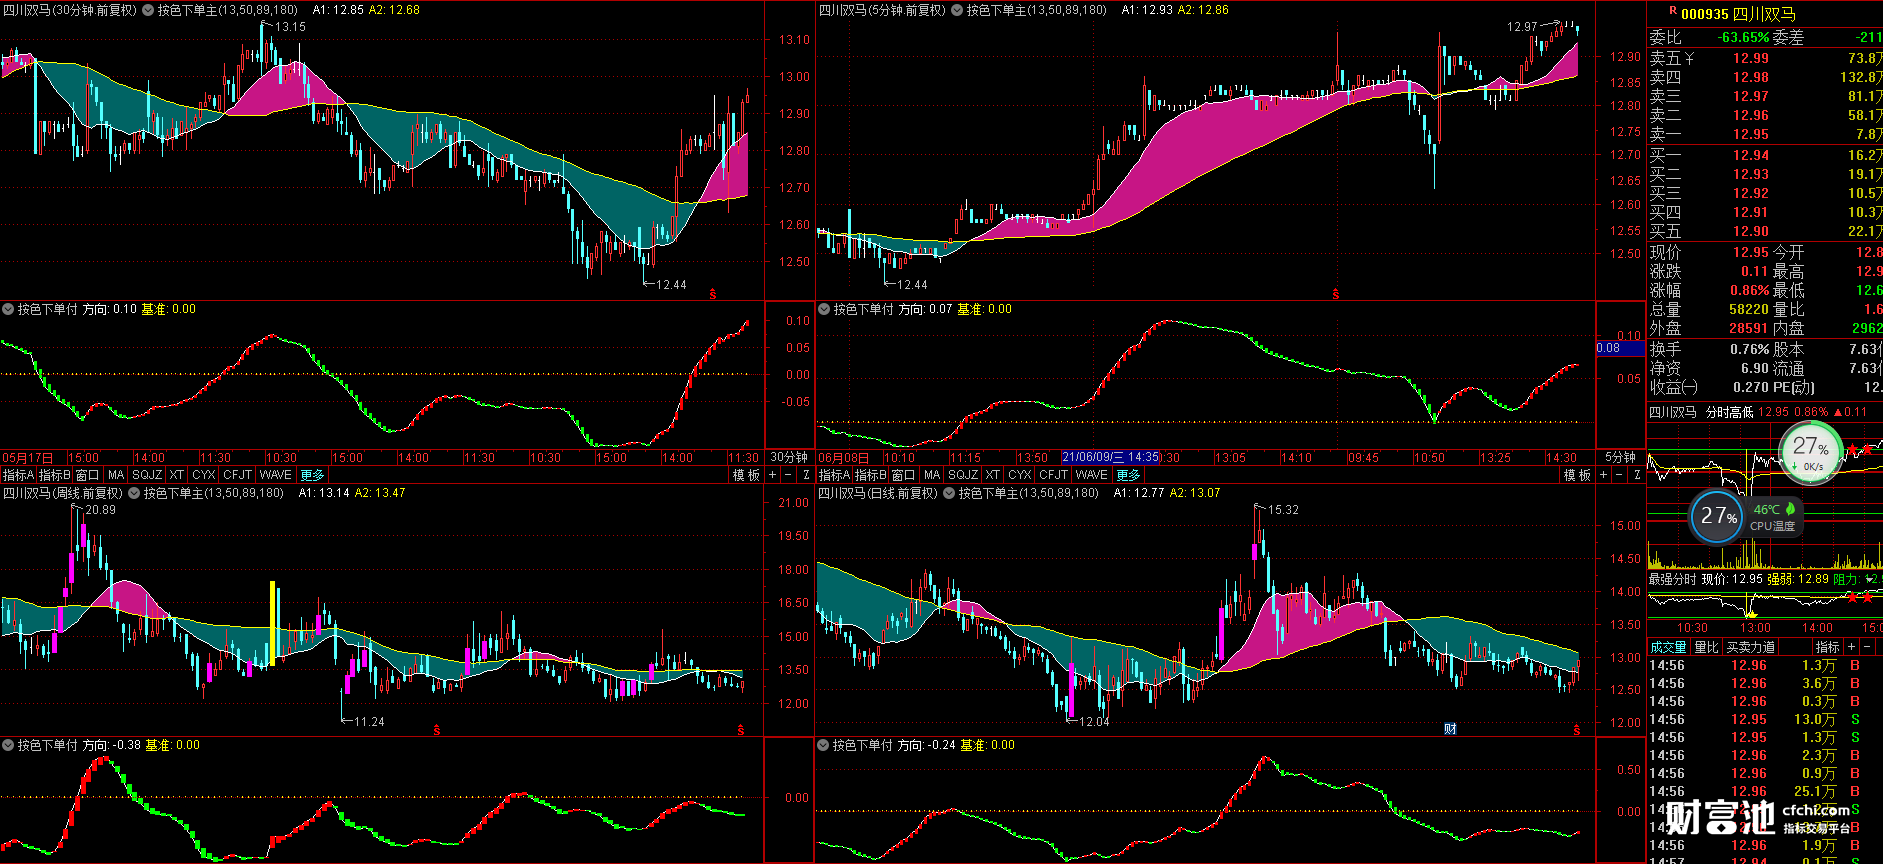Click the Z icon in right toolbar
This screenshot has height=864, width=1883.
[x=1636, y=475]
